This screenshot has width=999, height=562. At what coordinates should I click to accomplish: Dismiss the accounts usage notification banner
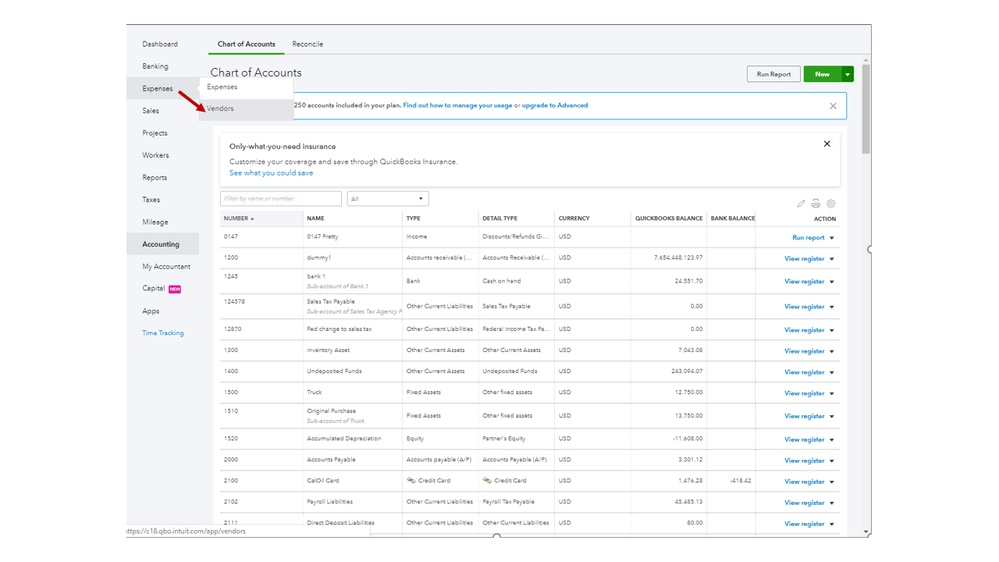(833, 106)
